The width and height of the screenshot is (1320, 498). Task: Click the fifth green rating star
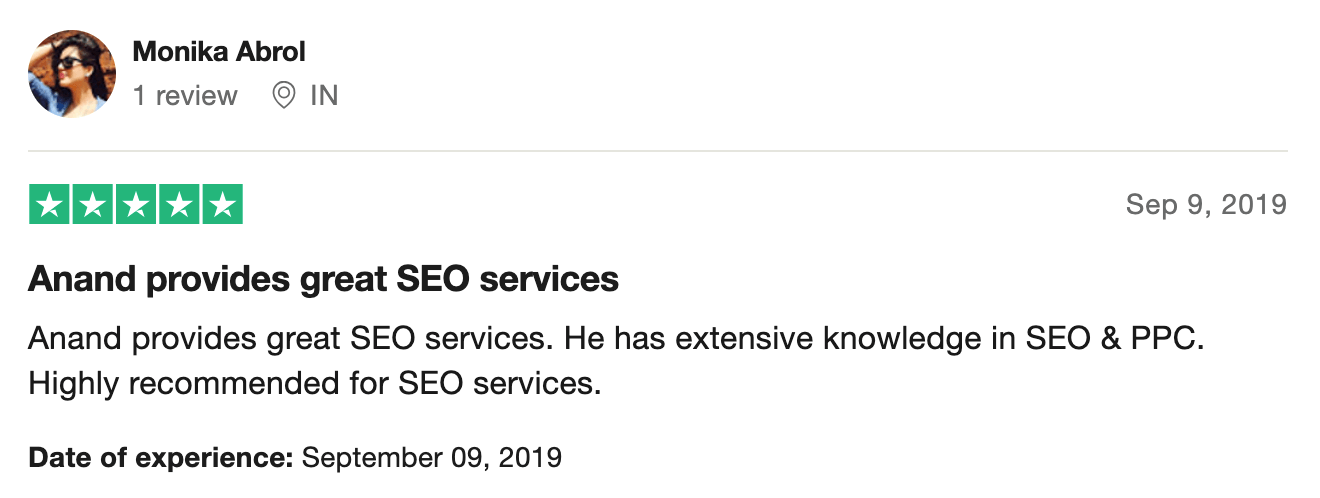coord(222,205)
